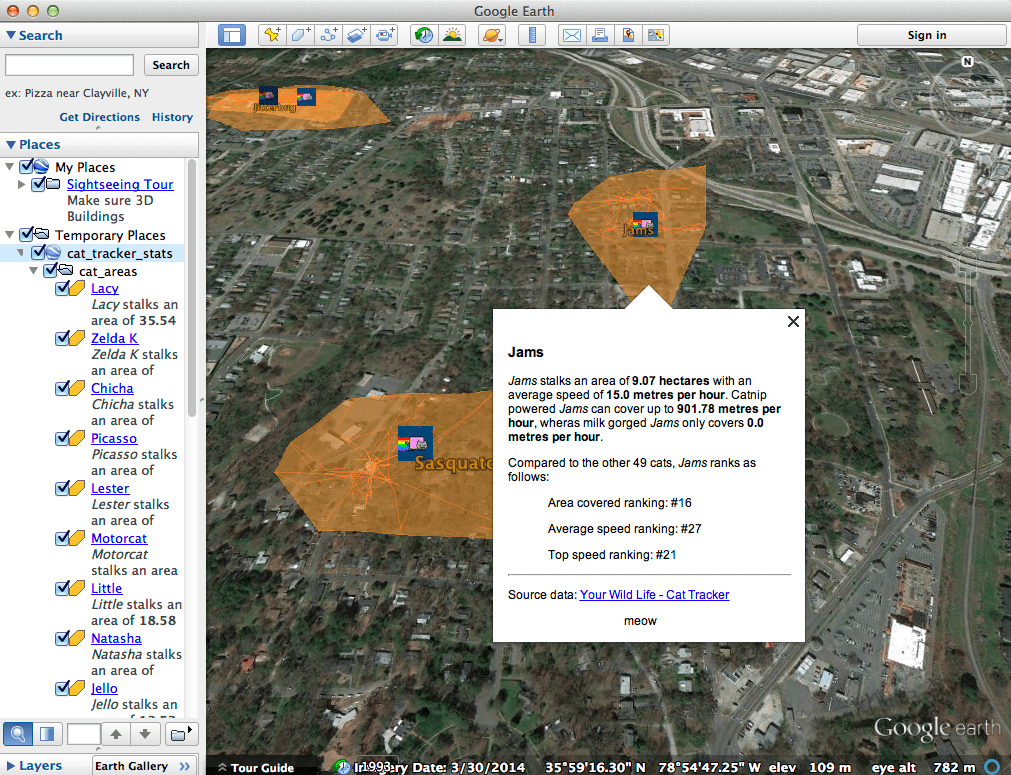Image resolution: width=1011 pixels, height=775 pixels.
Task: Expand the Layers panel
Action: click(x=10, y=765)
